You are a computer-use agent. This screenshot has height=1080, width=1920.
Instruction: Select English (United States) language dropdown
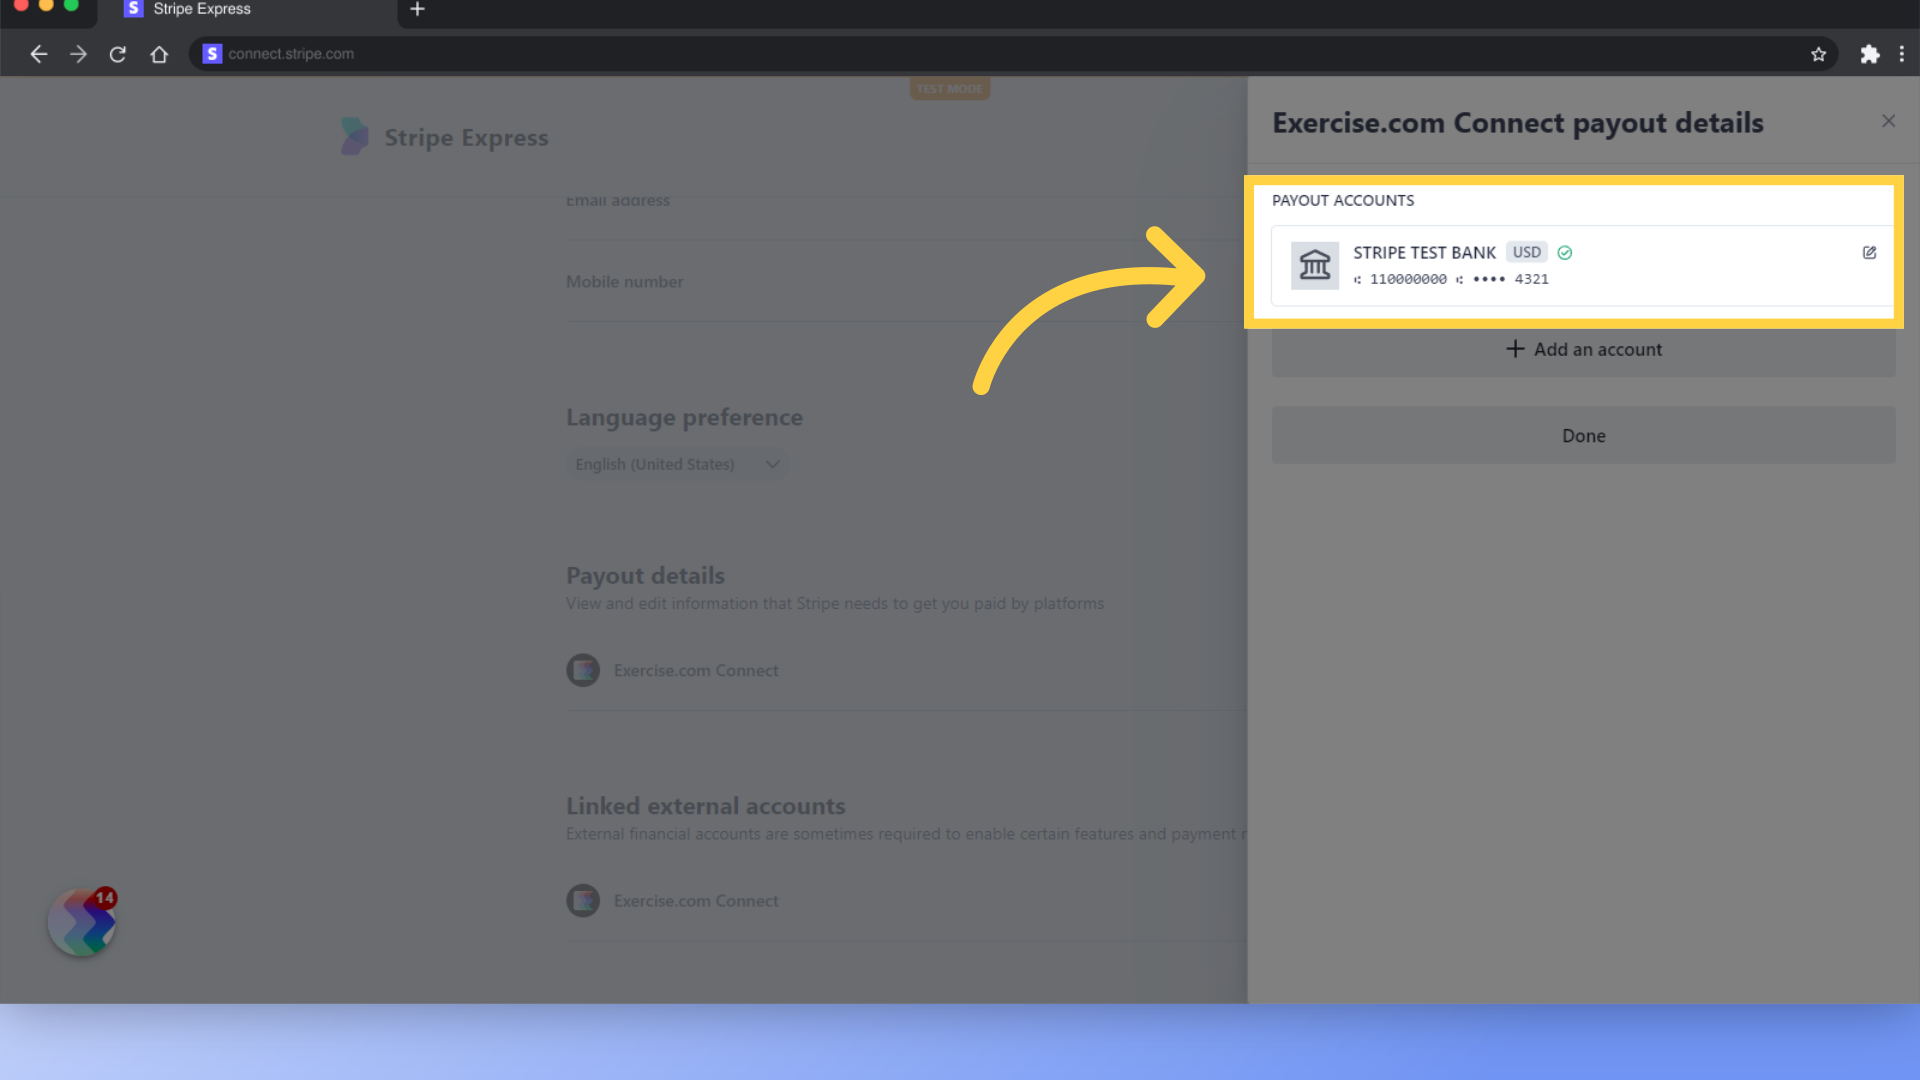pos(676,464)
